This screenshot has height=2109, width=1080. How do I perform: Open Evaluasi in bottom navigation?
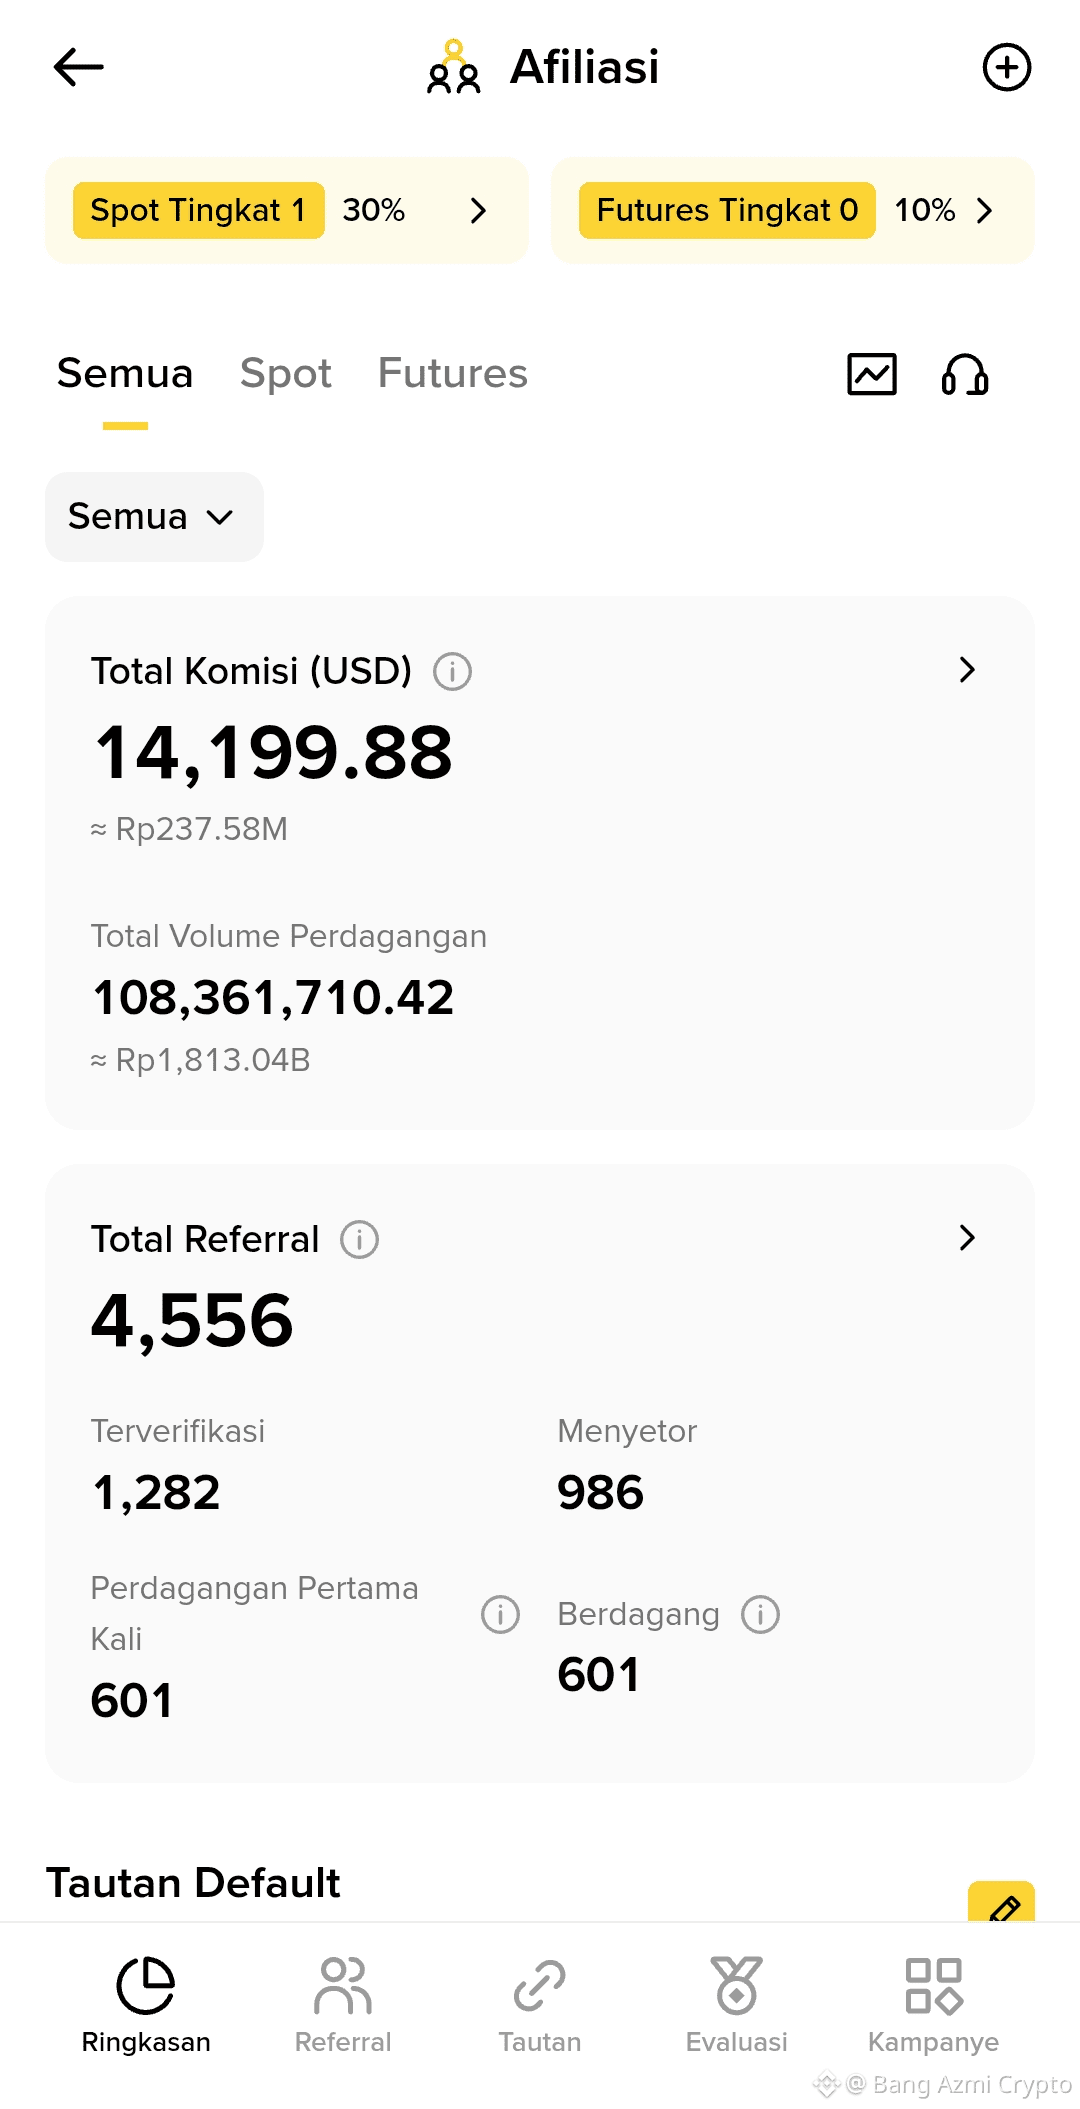pos(737,2005)
